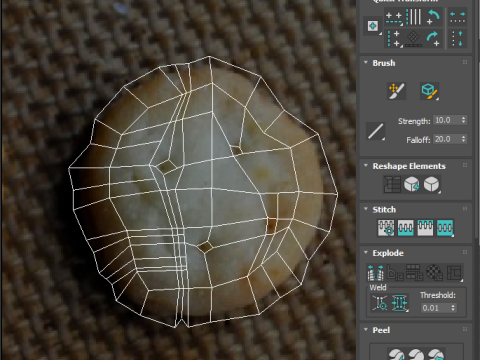
Task: Click the diamond-grid Align to Edge icon
Action: 414,39
